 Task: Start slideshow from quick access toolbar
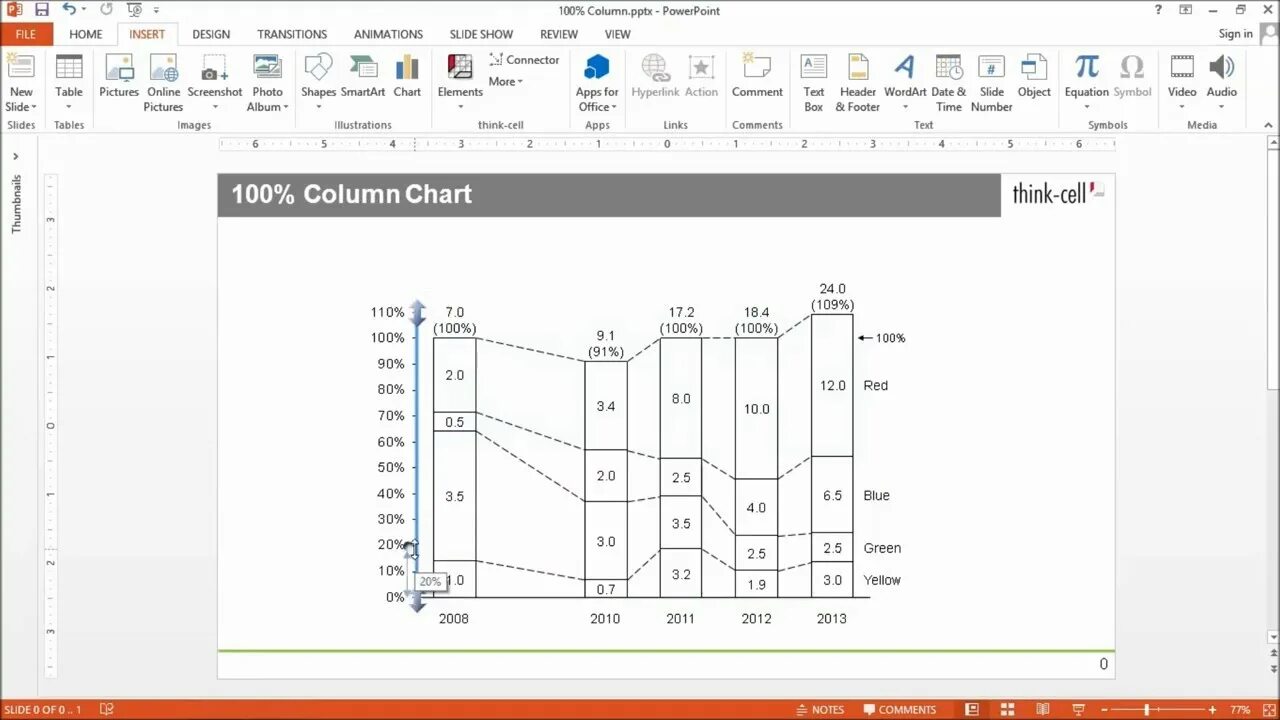point(132,10)
